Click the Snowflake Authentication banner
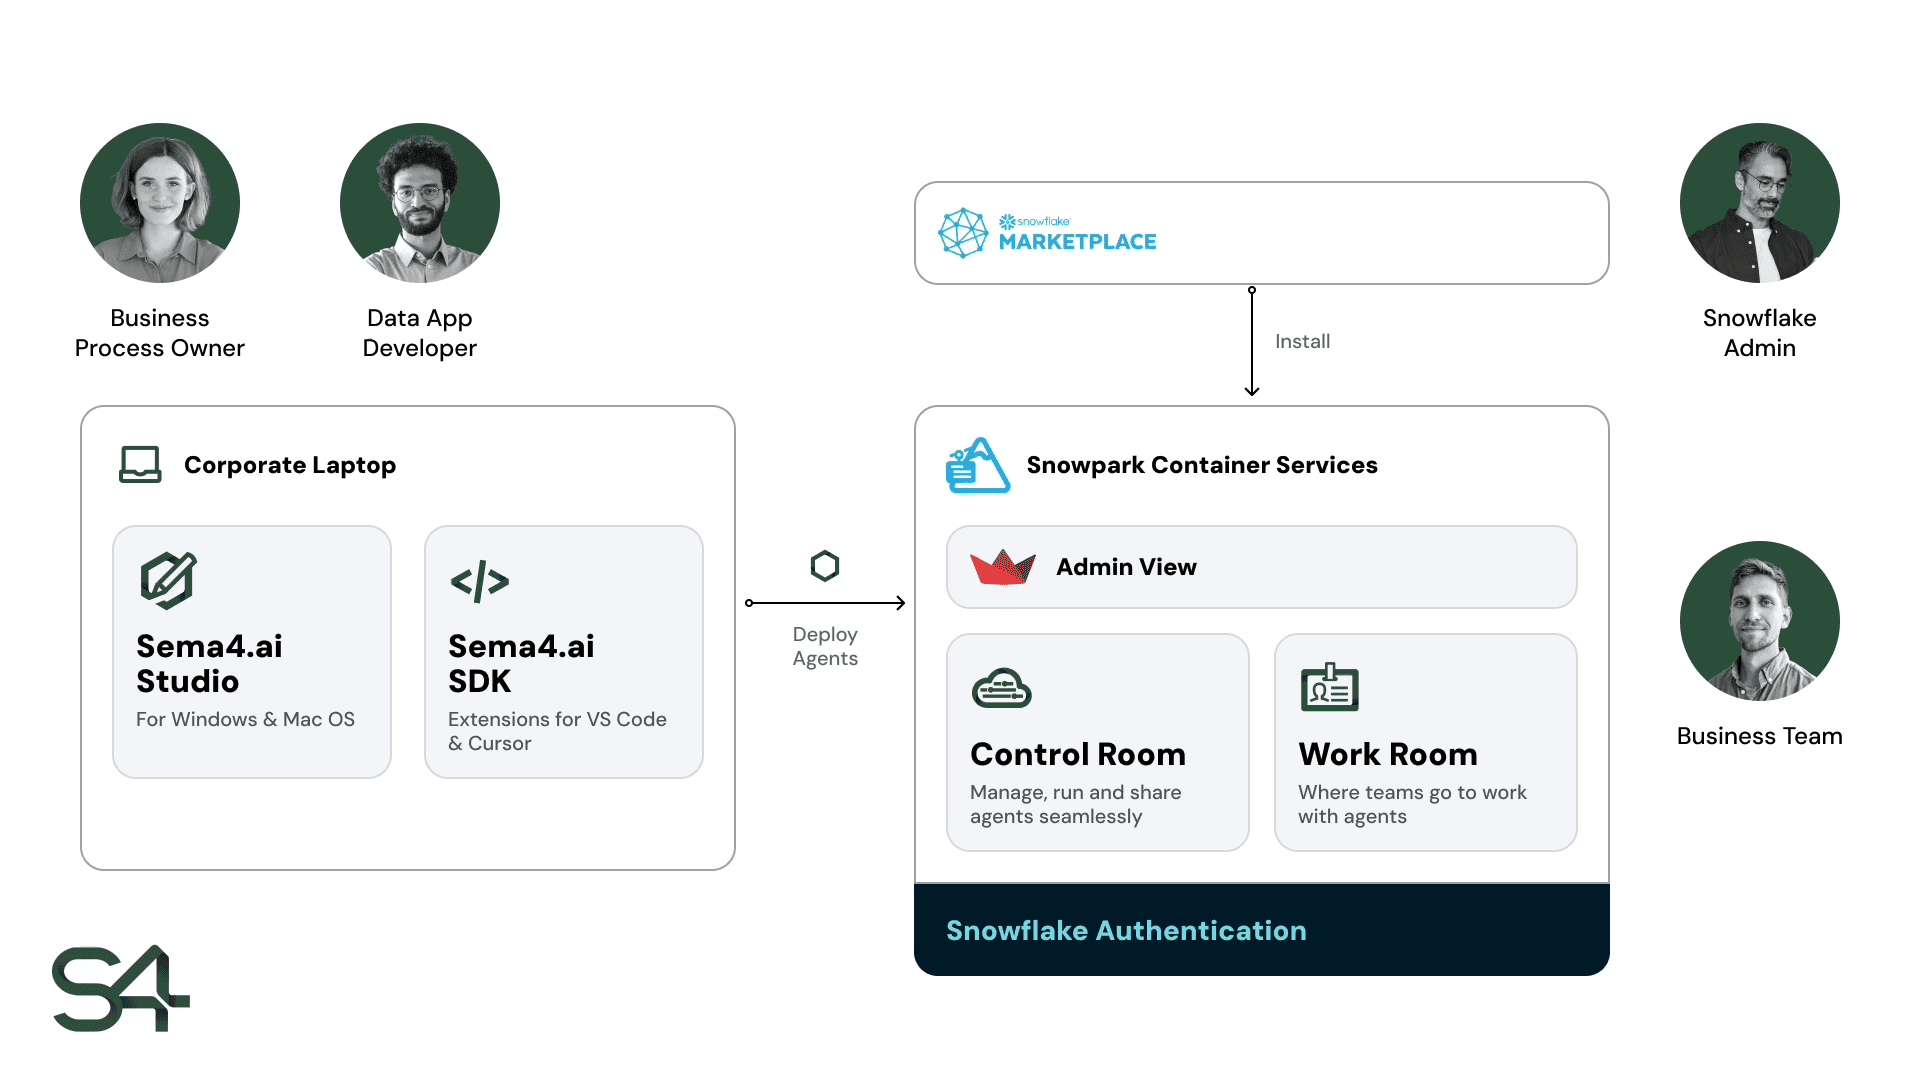The width and height of the screenshot is (1920, 1080). click(1262, 930)
